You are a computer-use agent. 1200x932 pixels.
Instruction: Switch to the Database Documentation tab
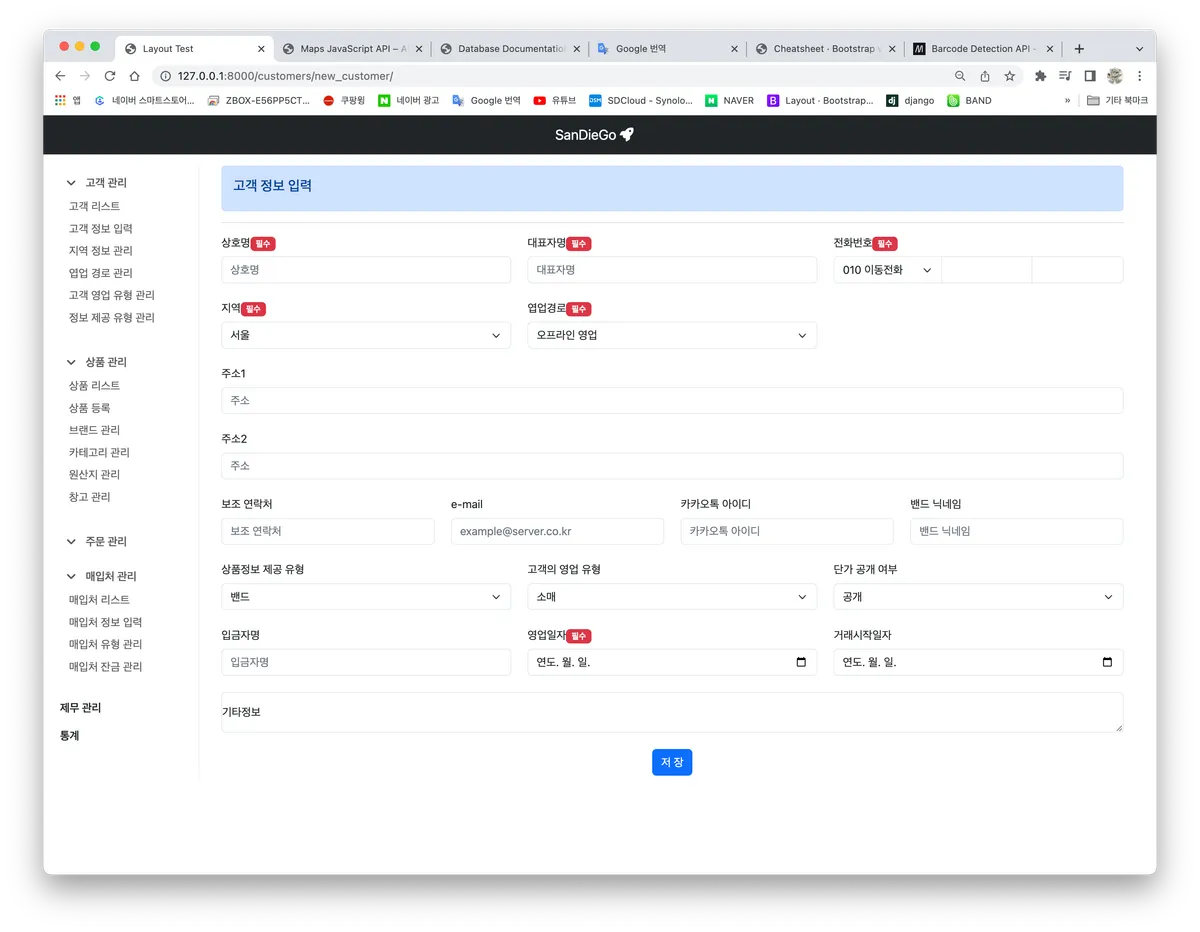pos(508,48)
